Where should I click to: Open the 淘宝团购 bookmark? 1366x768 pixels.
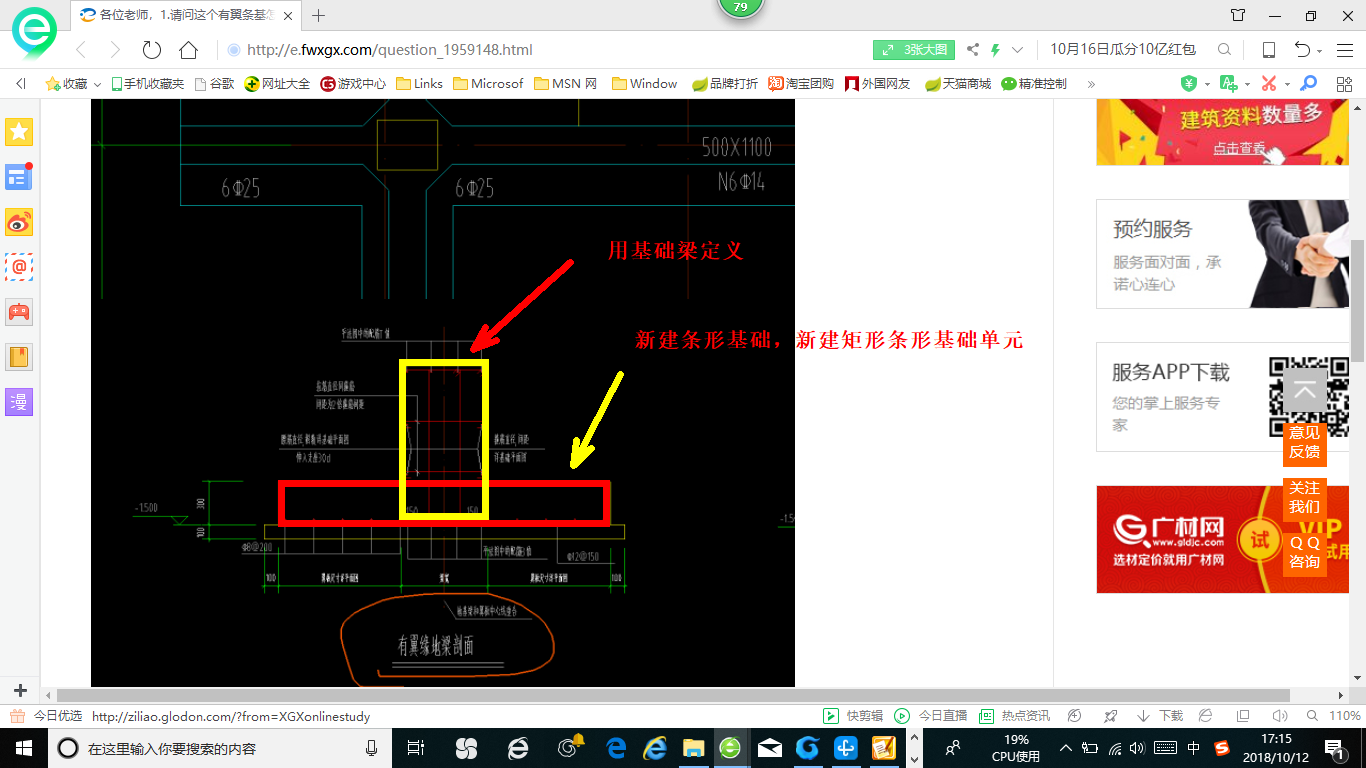pos(801,84)
